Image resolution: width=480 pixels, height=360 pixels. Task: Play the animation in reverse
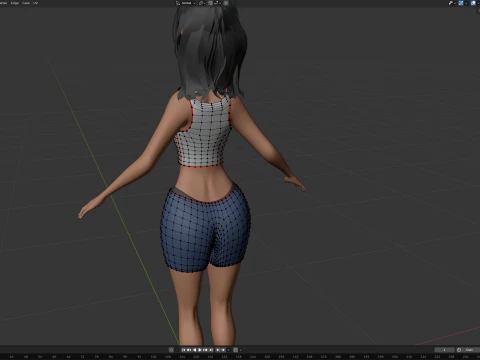click(x=195, y=350)
